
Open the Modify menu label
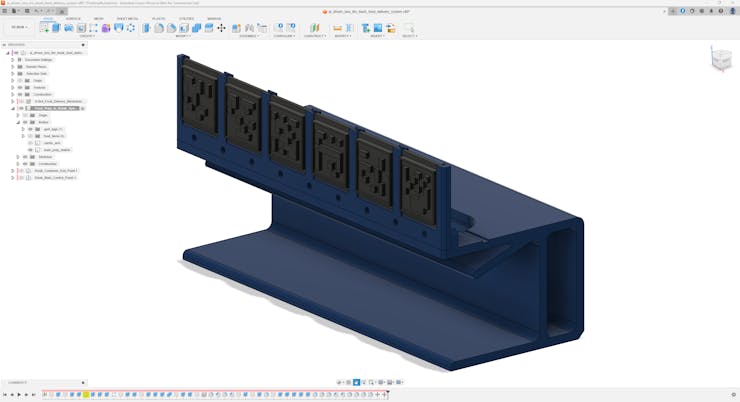(183, 36)
